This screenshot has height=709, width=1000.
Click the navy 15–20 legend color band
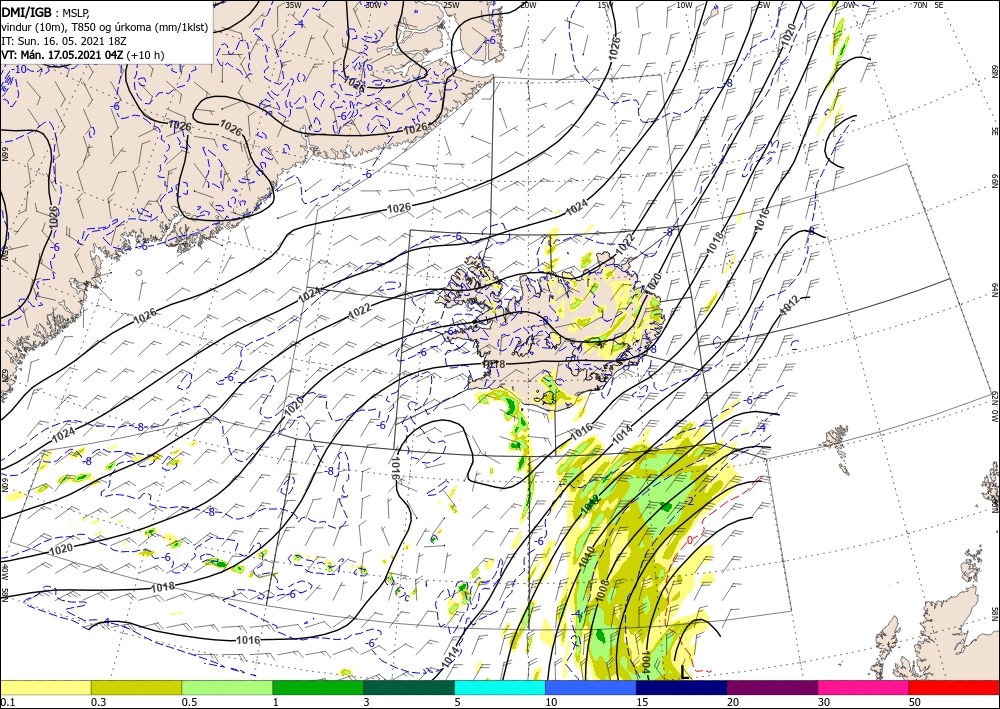tap(682, 687)
